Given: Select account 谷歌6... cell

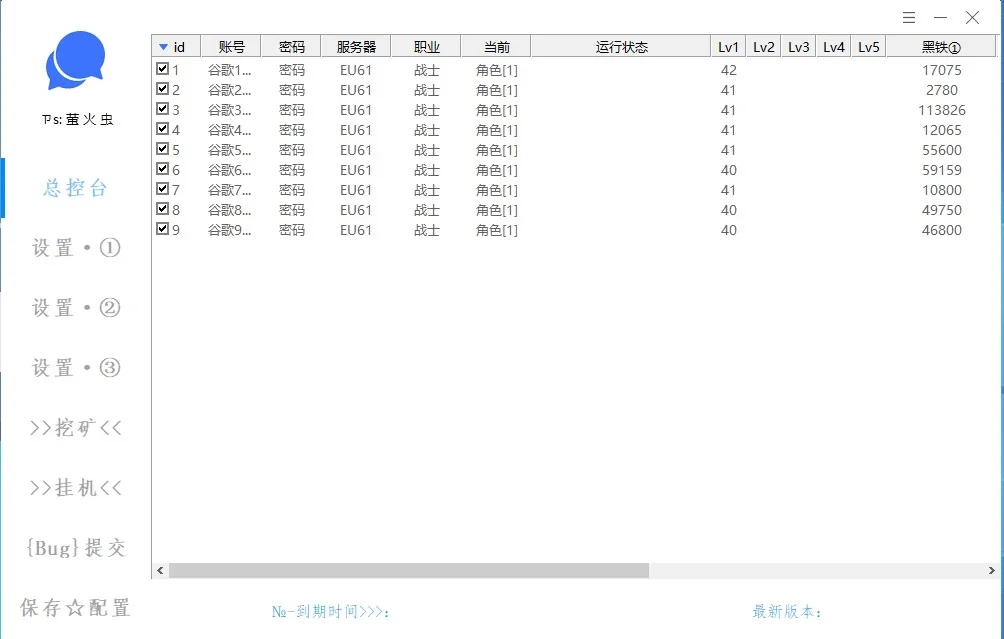Looking at the screenshot, I should tap(229, 170).
